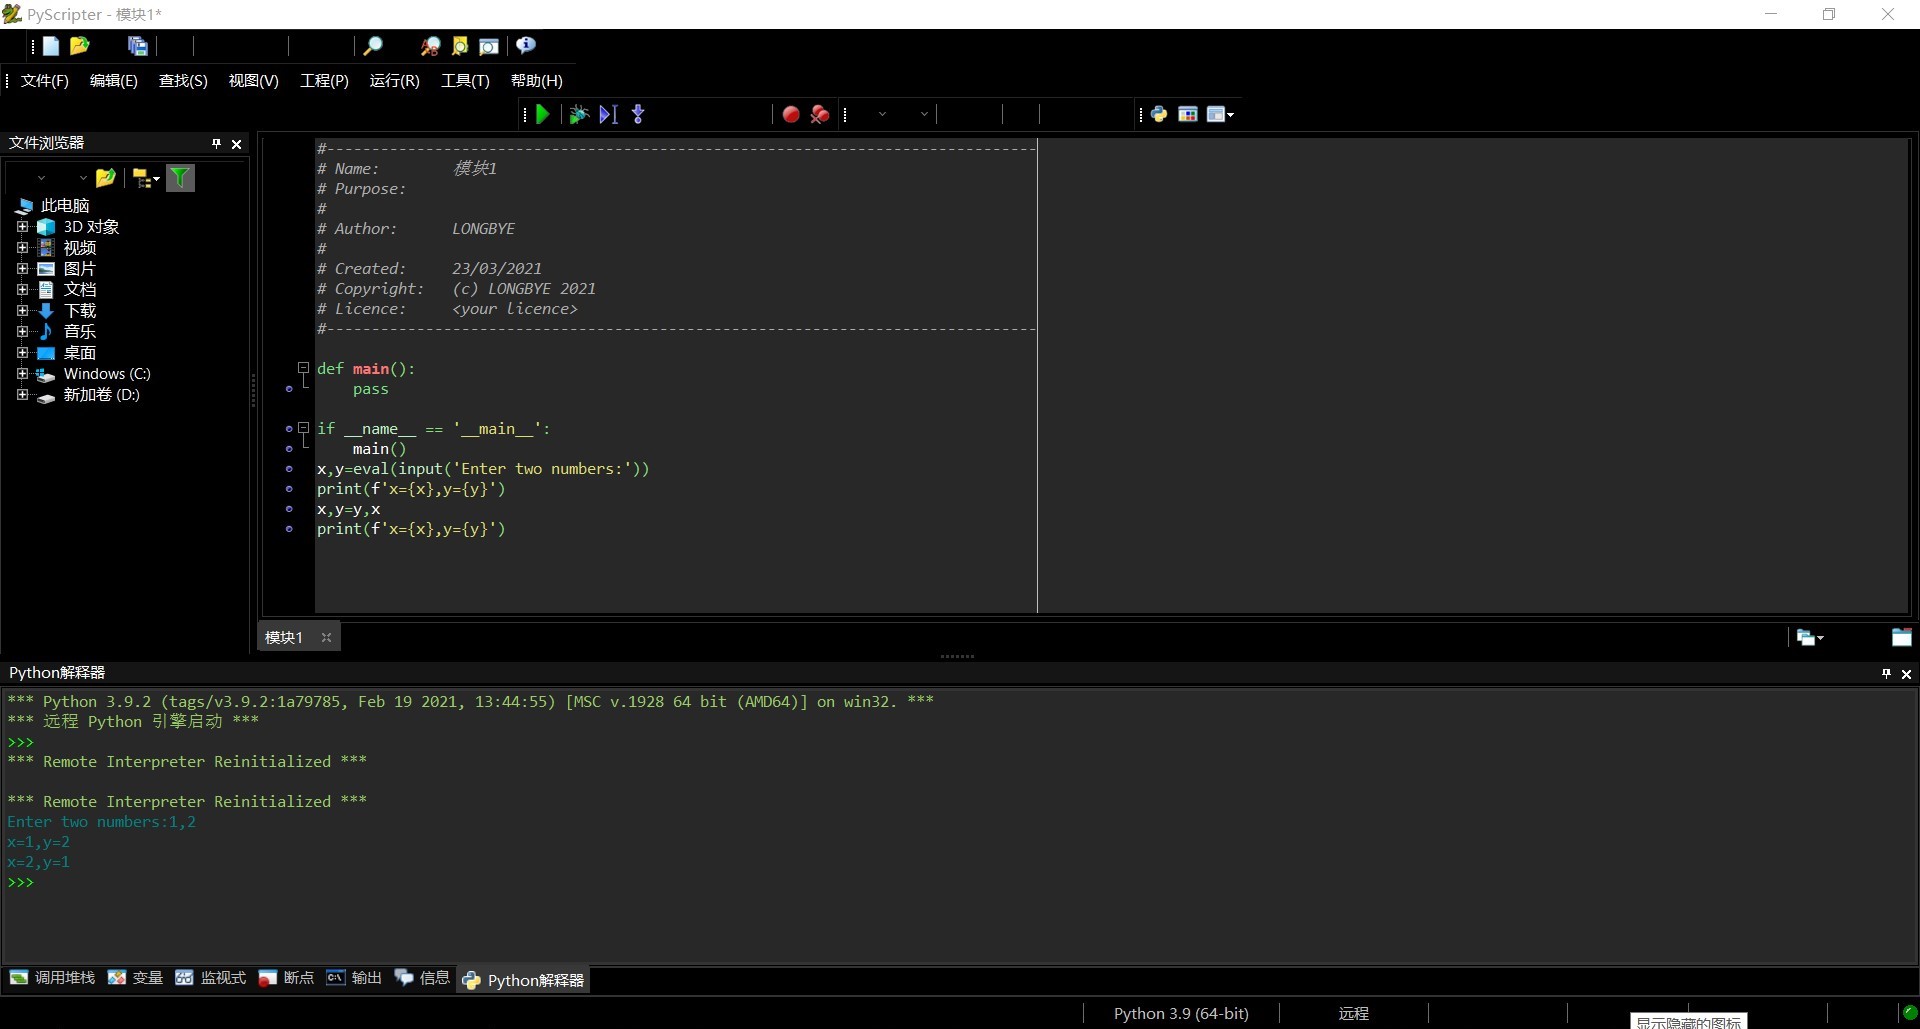Open the second dropdown arrow after the breakpoint icons

(x=924, y=115)
